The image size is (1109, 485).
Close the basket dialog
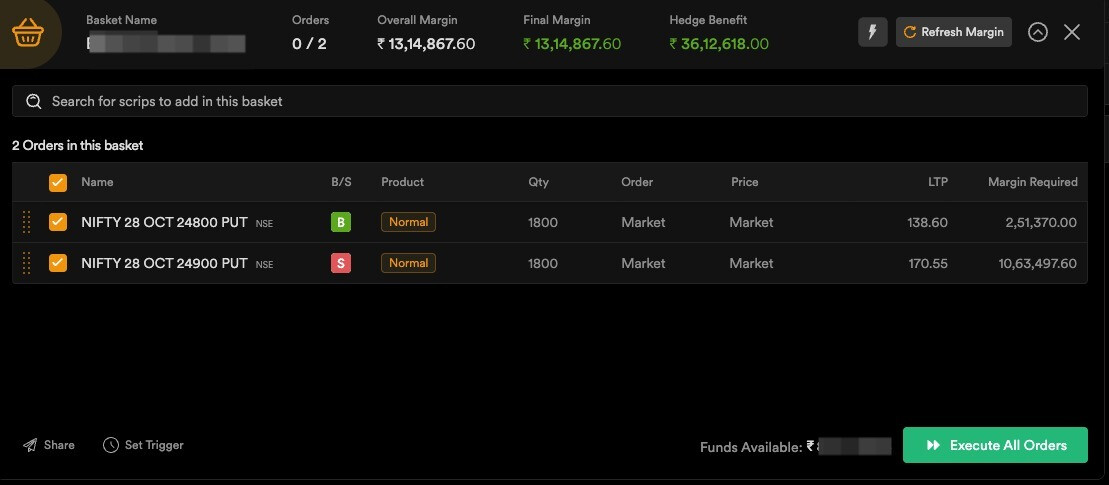coord(1072,32)
